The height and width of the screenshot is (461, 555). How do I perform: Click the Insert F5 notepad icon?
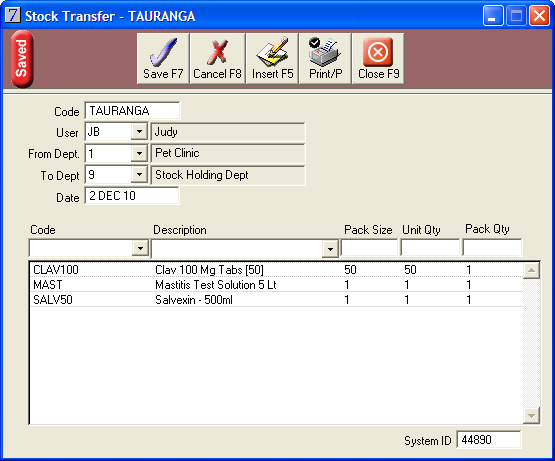click(x=272, y=52)
